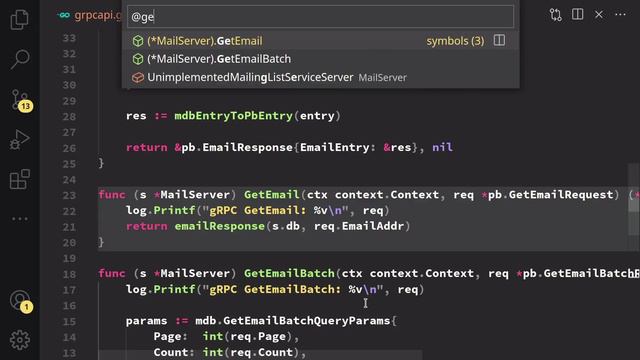Select (*MailServer).GetEmail symbol result

(320, 41)
